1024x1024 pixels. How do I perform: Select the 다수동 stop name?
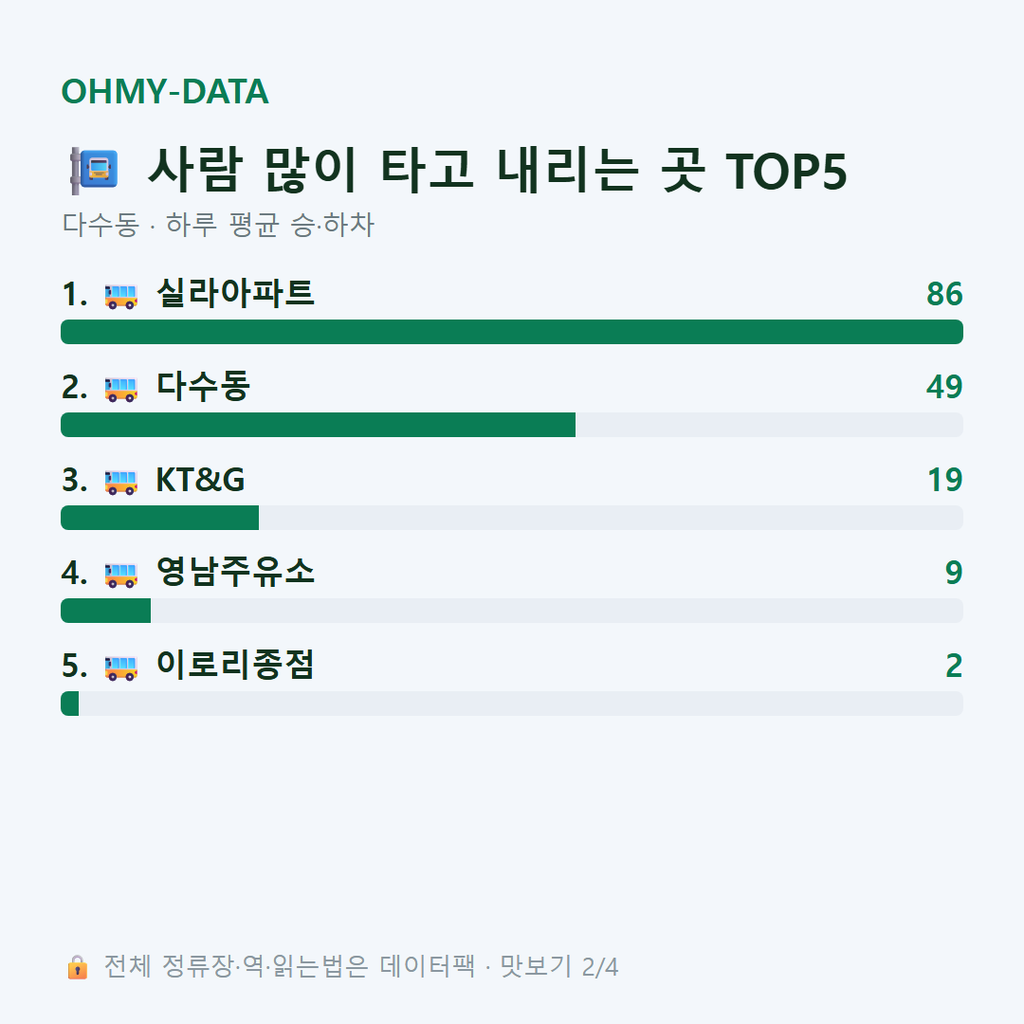click(203, 386)
